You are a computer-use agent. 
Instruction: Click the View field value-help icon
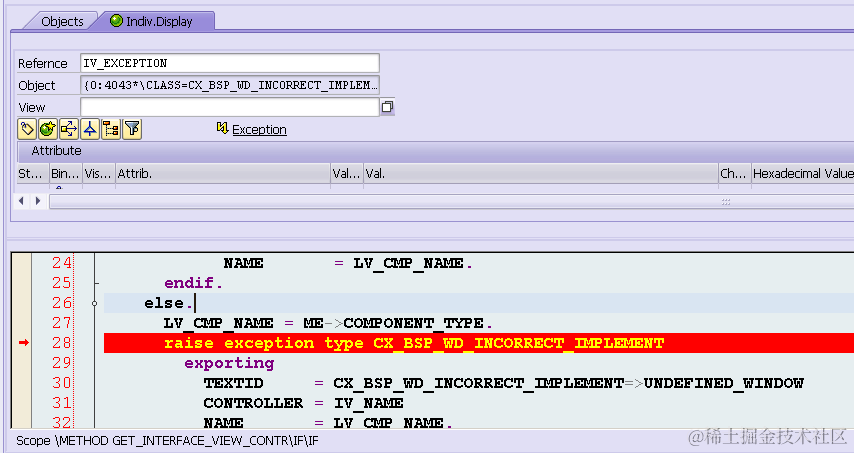click(387, 107)
